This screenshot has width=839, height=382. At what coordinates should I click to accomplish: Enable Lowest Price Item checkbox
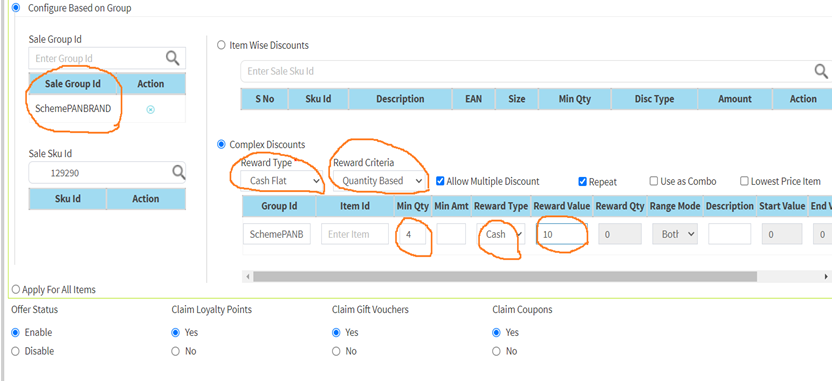coord(744,181)
